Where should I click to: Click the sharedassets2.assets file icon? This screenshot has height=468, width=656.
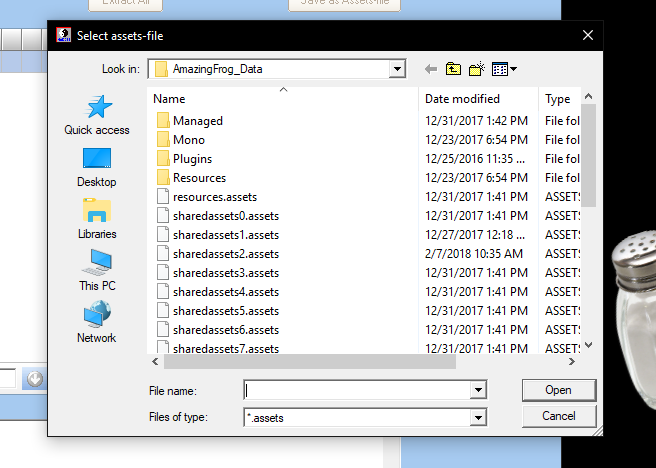click(x=163, y=253)
